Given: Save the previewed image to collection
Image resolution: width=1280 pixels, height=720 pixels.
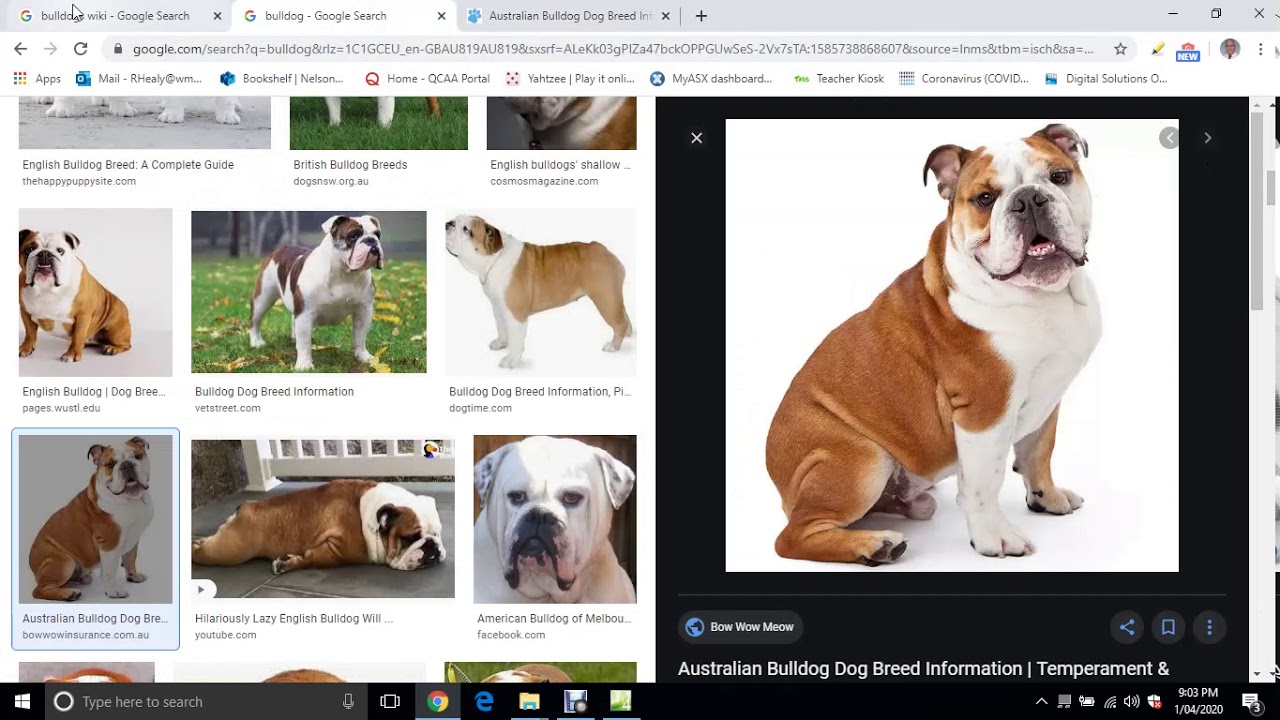Looking at the screenshot, I should pyautogui.click(x=1168, y=627).
